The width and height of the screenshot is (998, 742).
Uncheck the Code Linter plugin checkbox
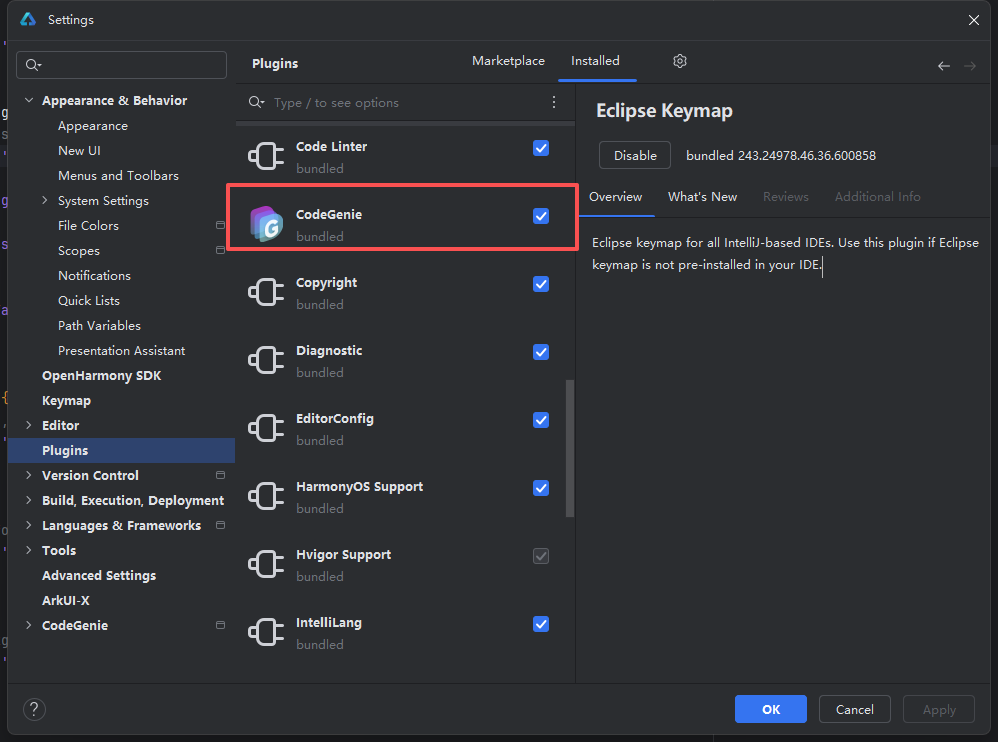pos(541,148)
